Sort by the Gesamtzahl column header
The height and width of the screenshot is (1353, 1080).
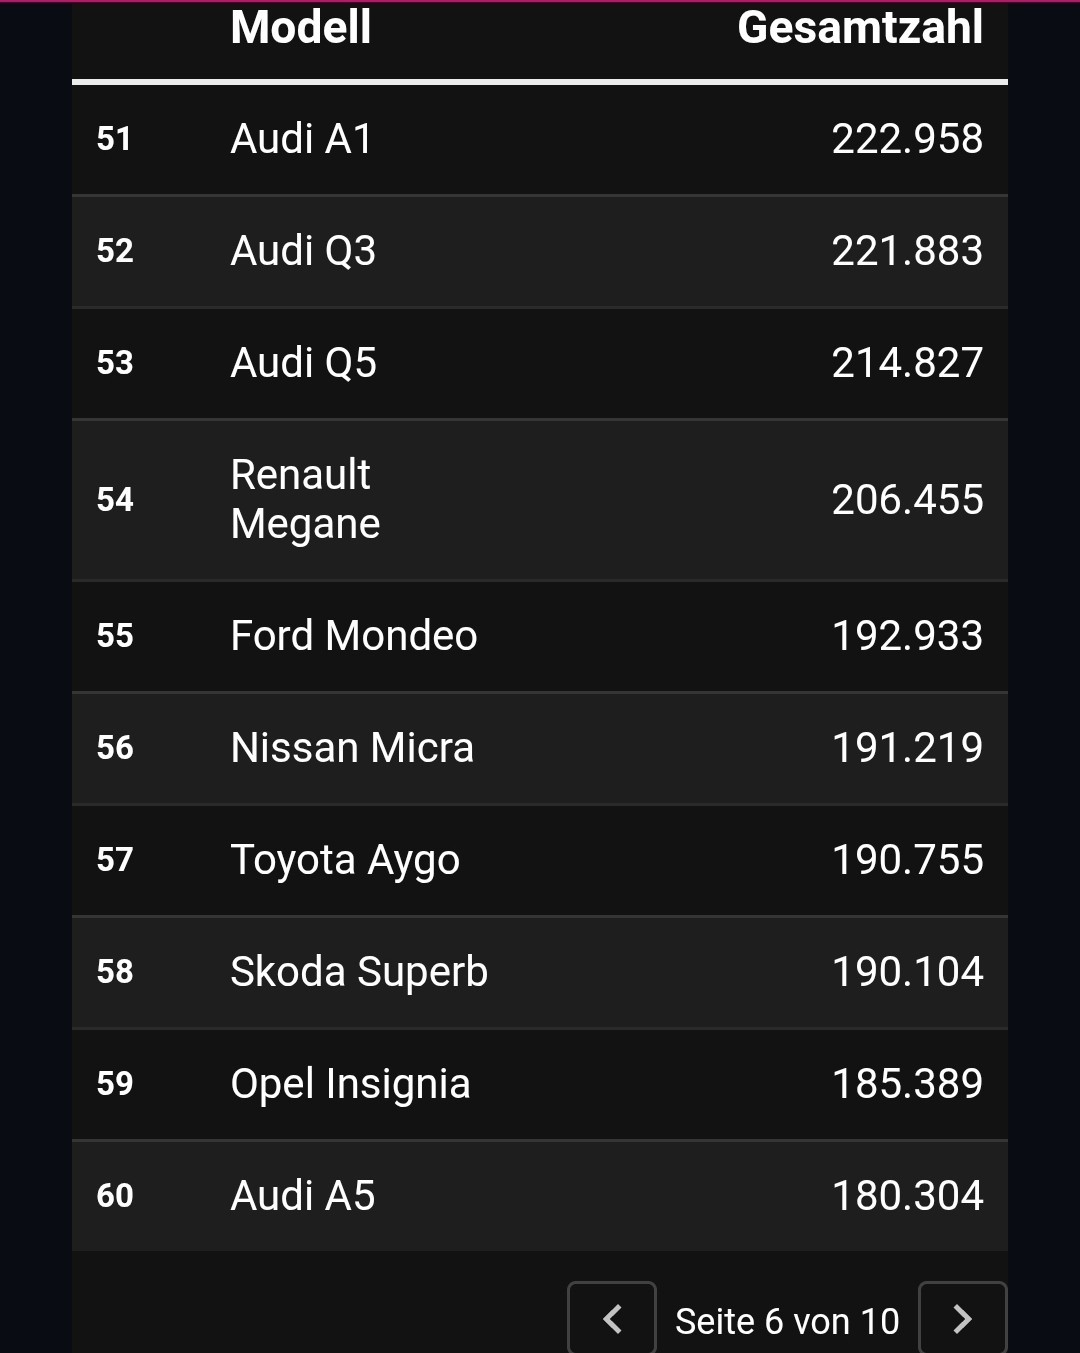[860, 27]
